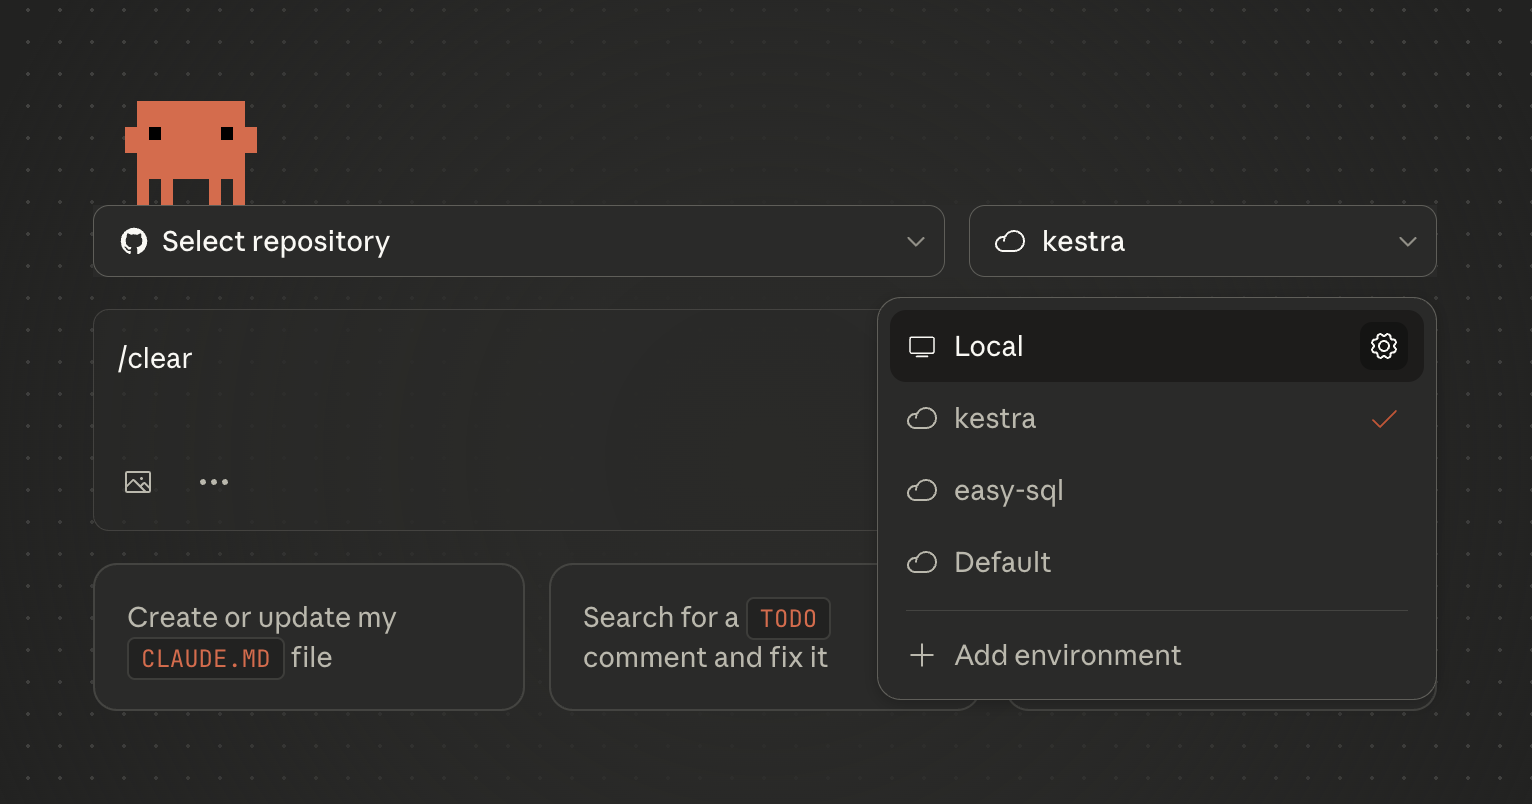Choose the easy-sql environment

pyautogui.click(x=1008, y=491)
